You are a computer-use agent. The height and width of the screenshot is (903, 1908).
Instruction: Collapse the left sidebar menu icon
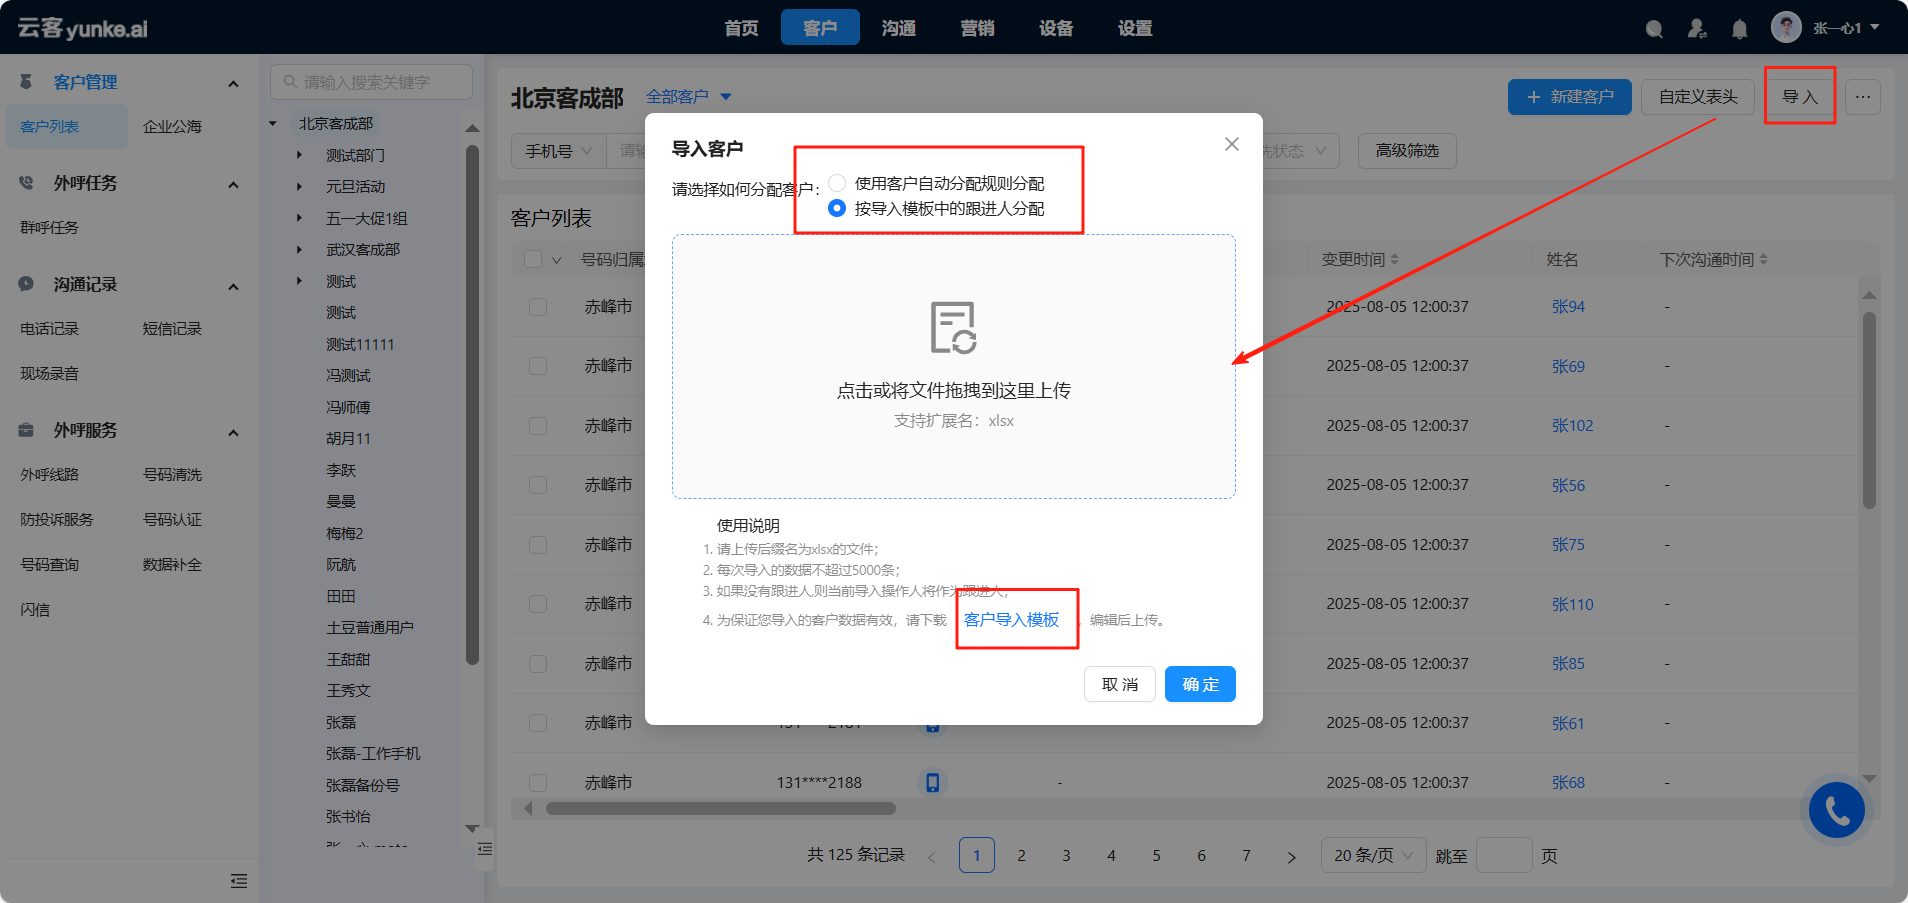tap(238, 881)
